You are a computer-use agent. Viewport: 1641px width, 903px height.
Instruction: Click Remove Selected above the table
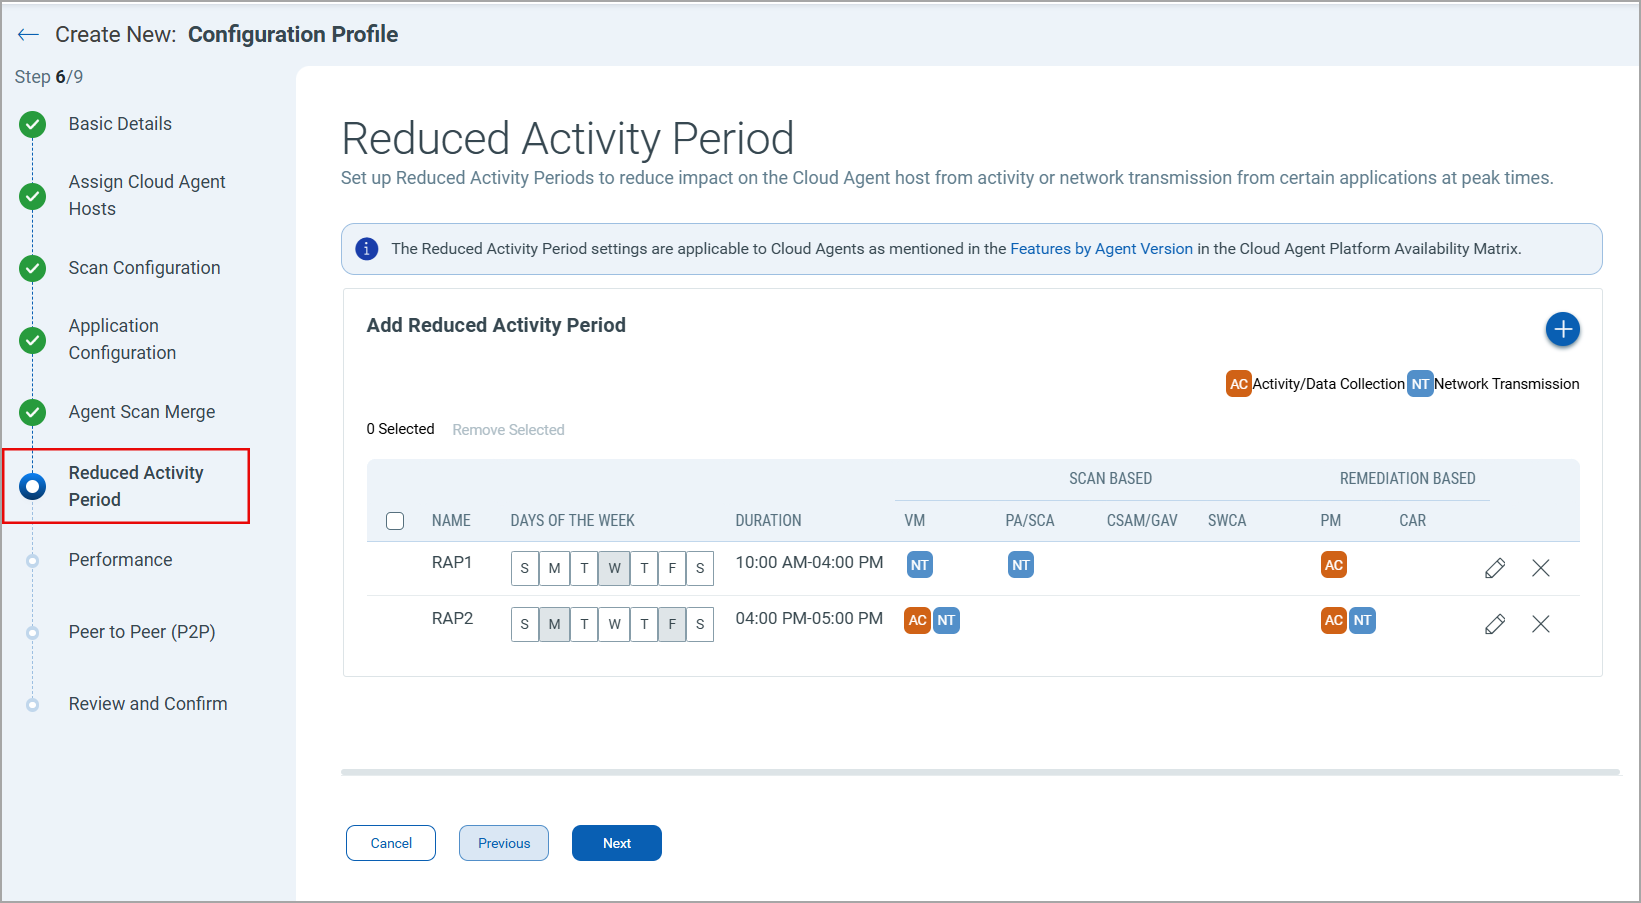point(508,429)
